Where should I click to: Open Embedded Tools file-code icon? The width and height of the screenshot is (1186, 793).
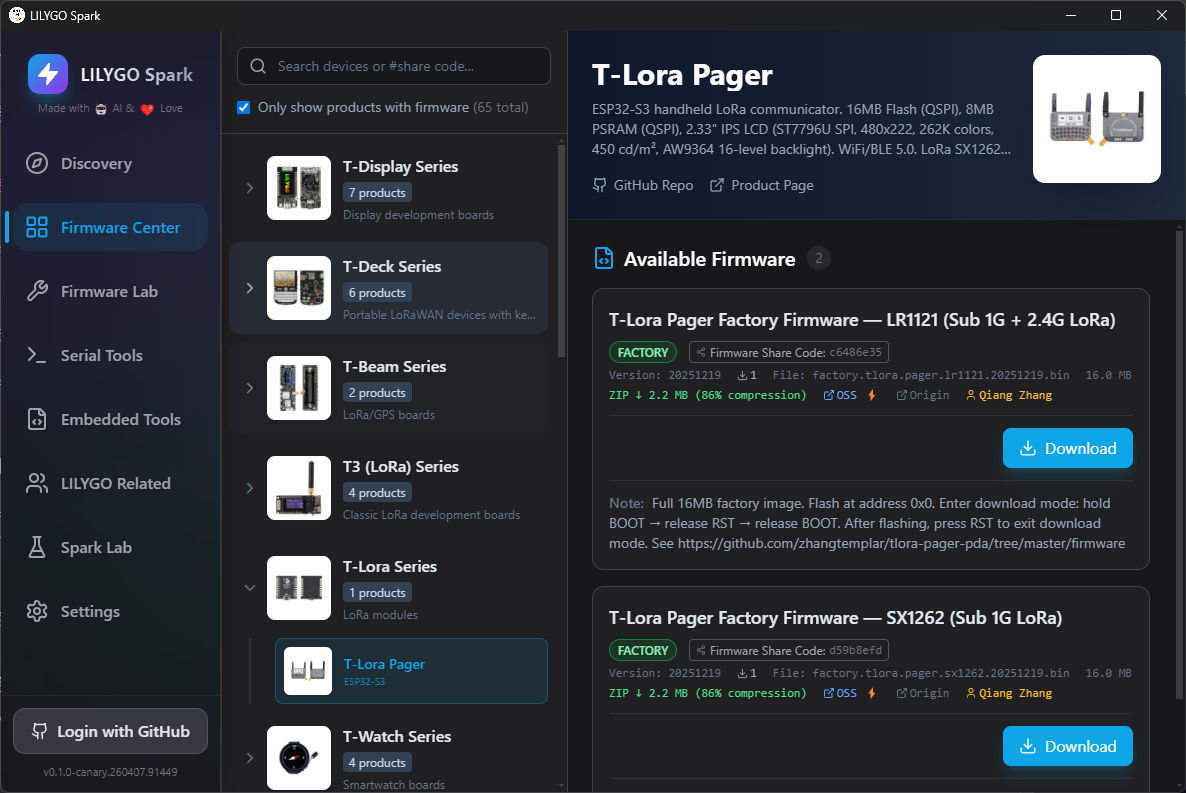pos(37,420)
